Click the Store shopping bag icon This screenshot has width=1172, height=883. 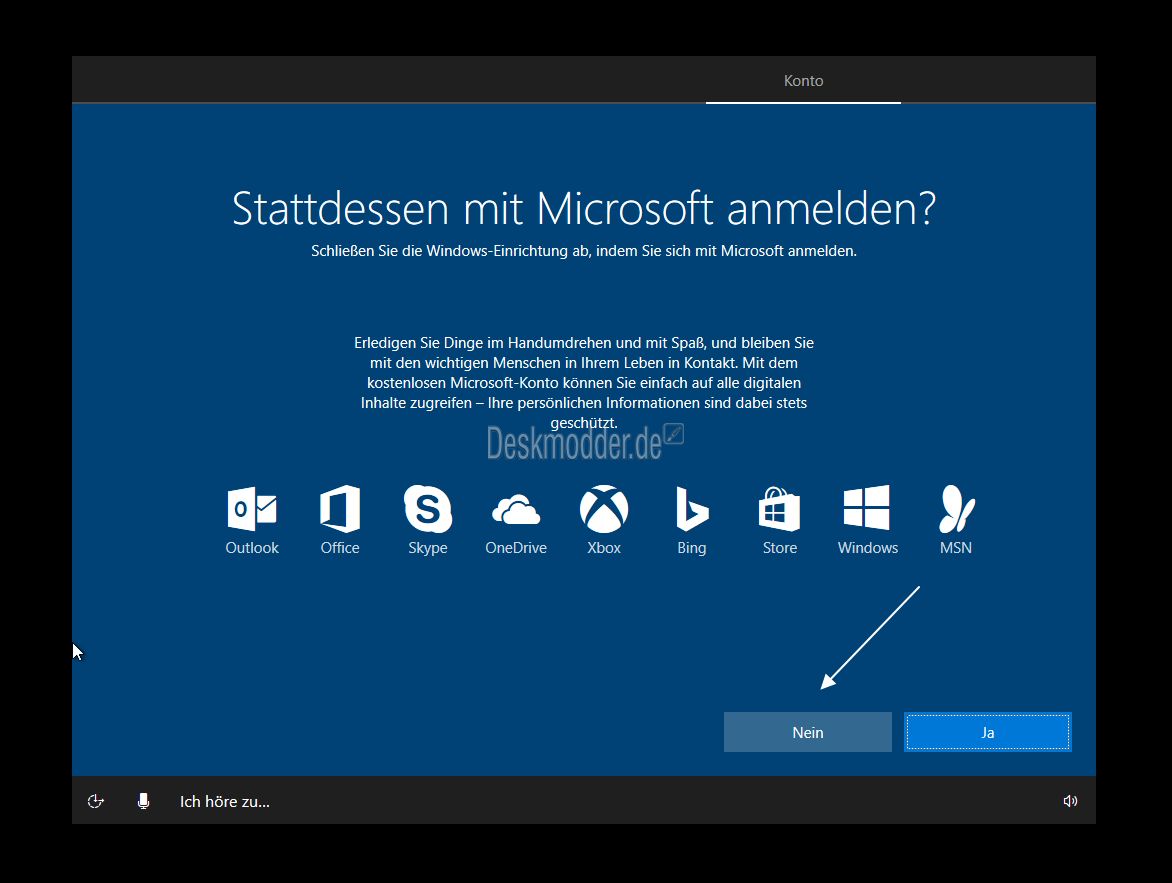(x=780, y=509)
